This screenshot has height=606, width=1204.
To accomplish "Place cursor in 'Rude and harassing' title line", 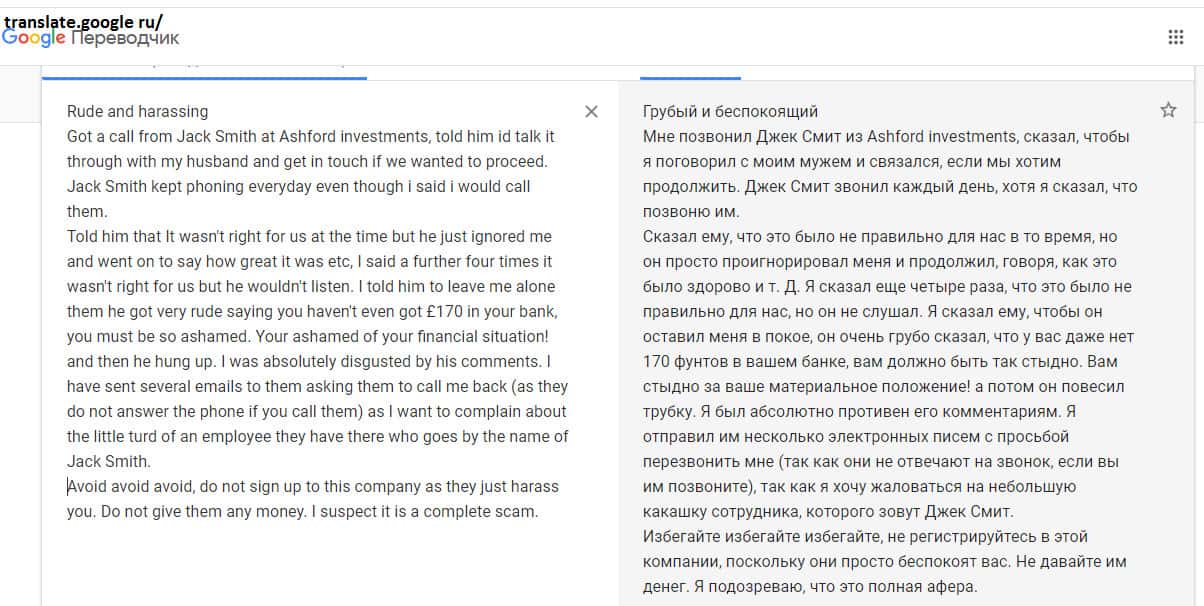I will (x=138, y=111).
